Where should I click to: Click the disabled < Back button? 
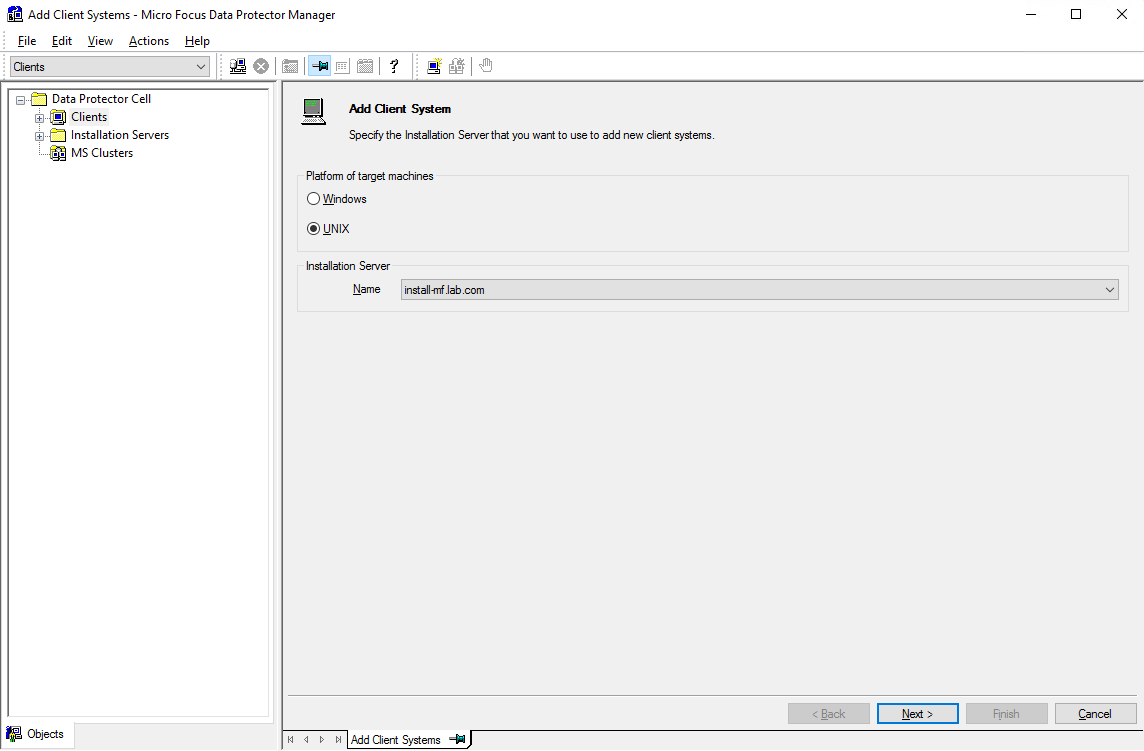[x=829, y=714]
